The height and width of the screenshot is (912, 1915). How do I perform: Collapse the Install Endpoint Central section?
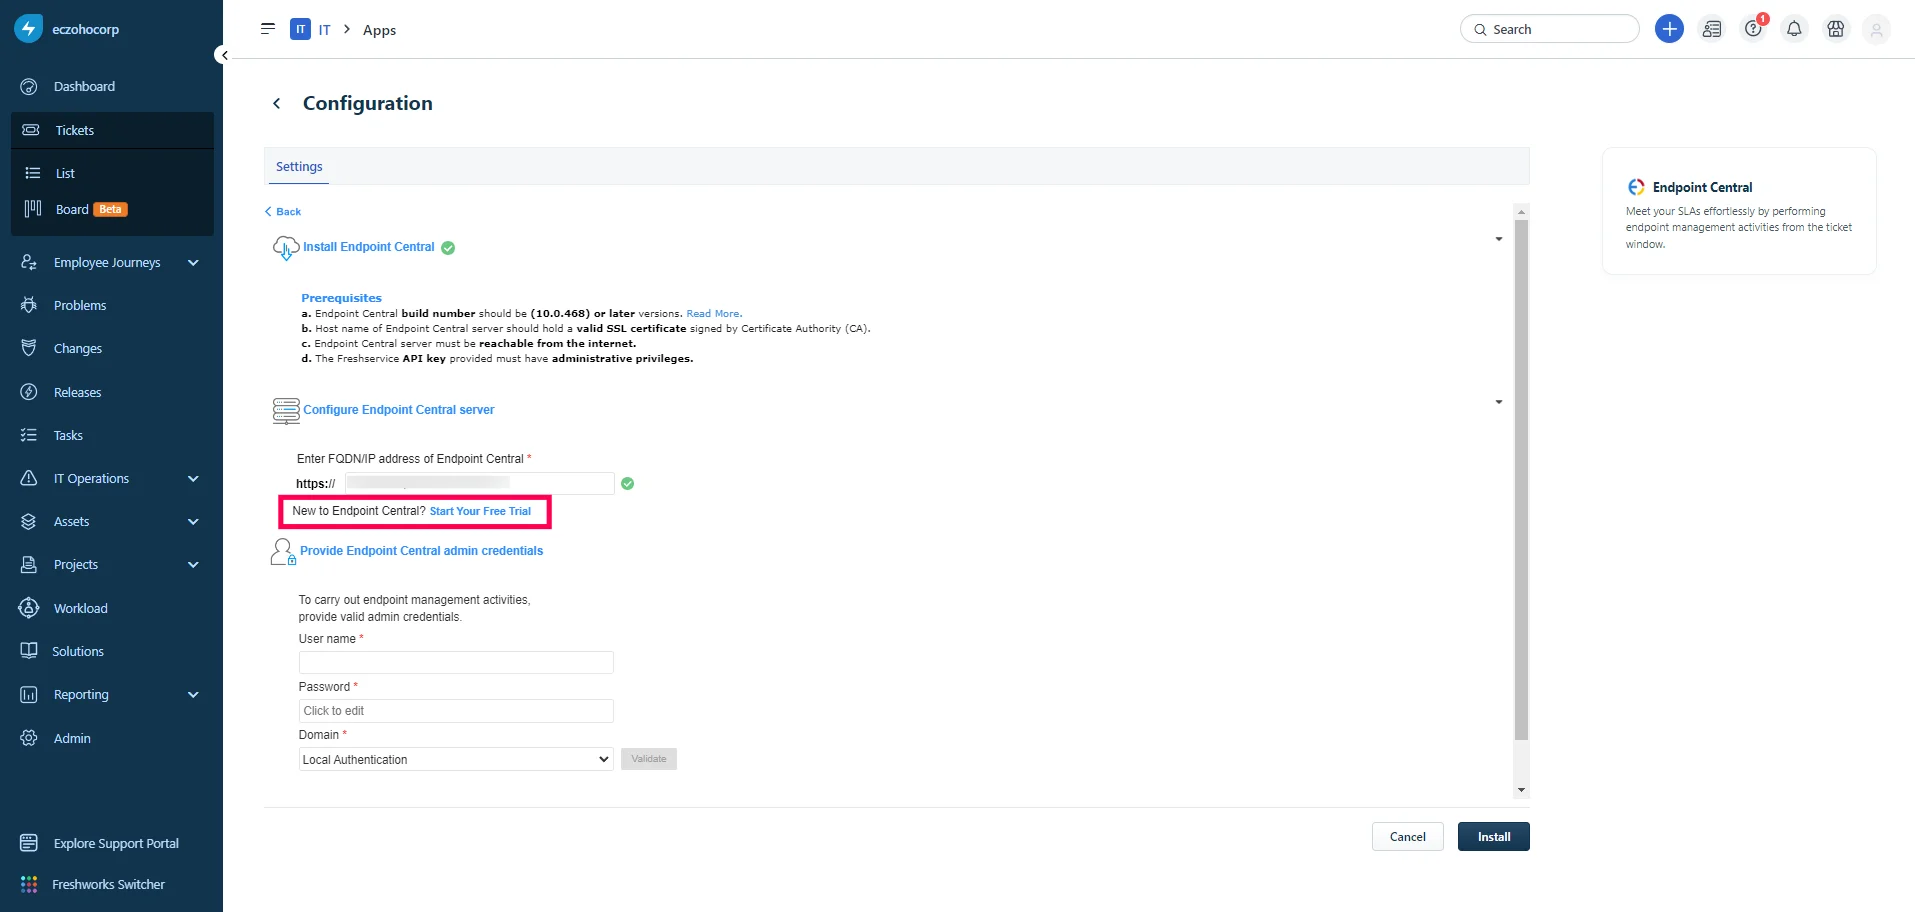(x=1498, y=239)
